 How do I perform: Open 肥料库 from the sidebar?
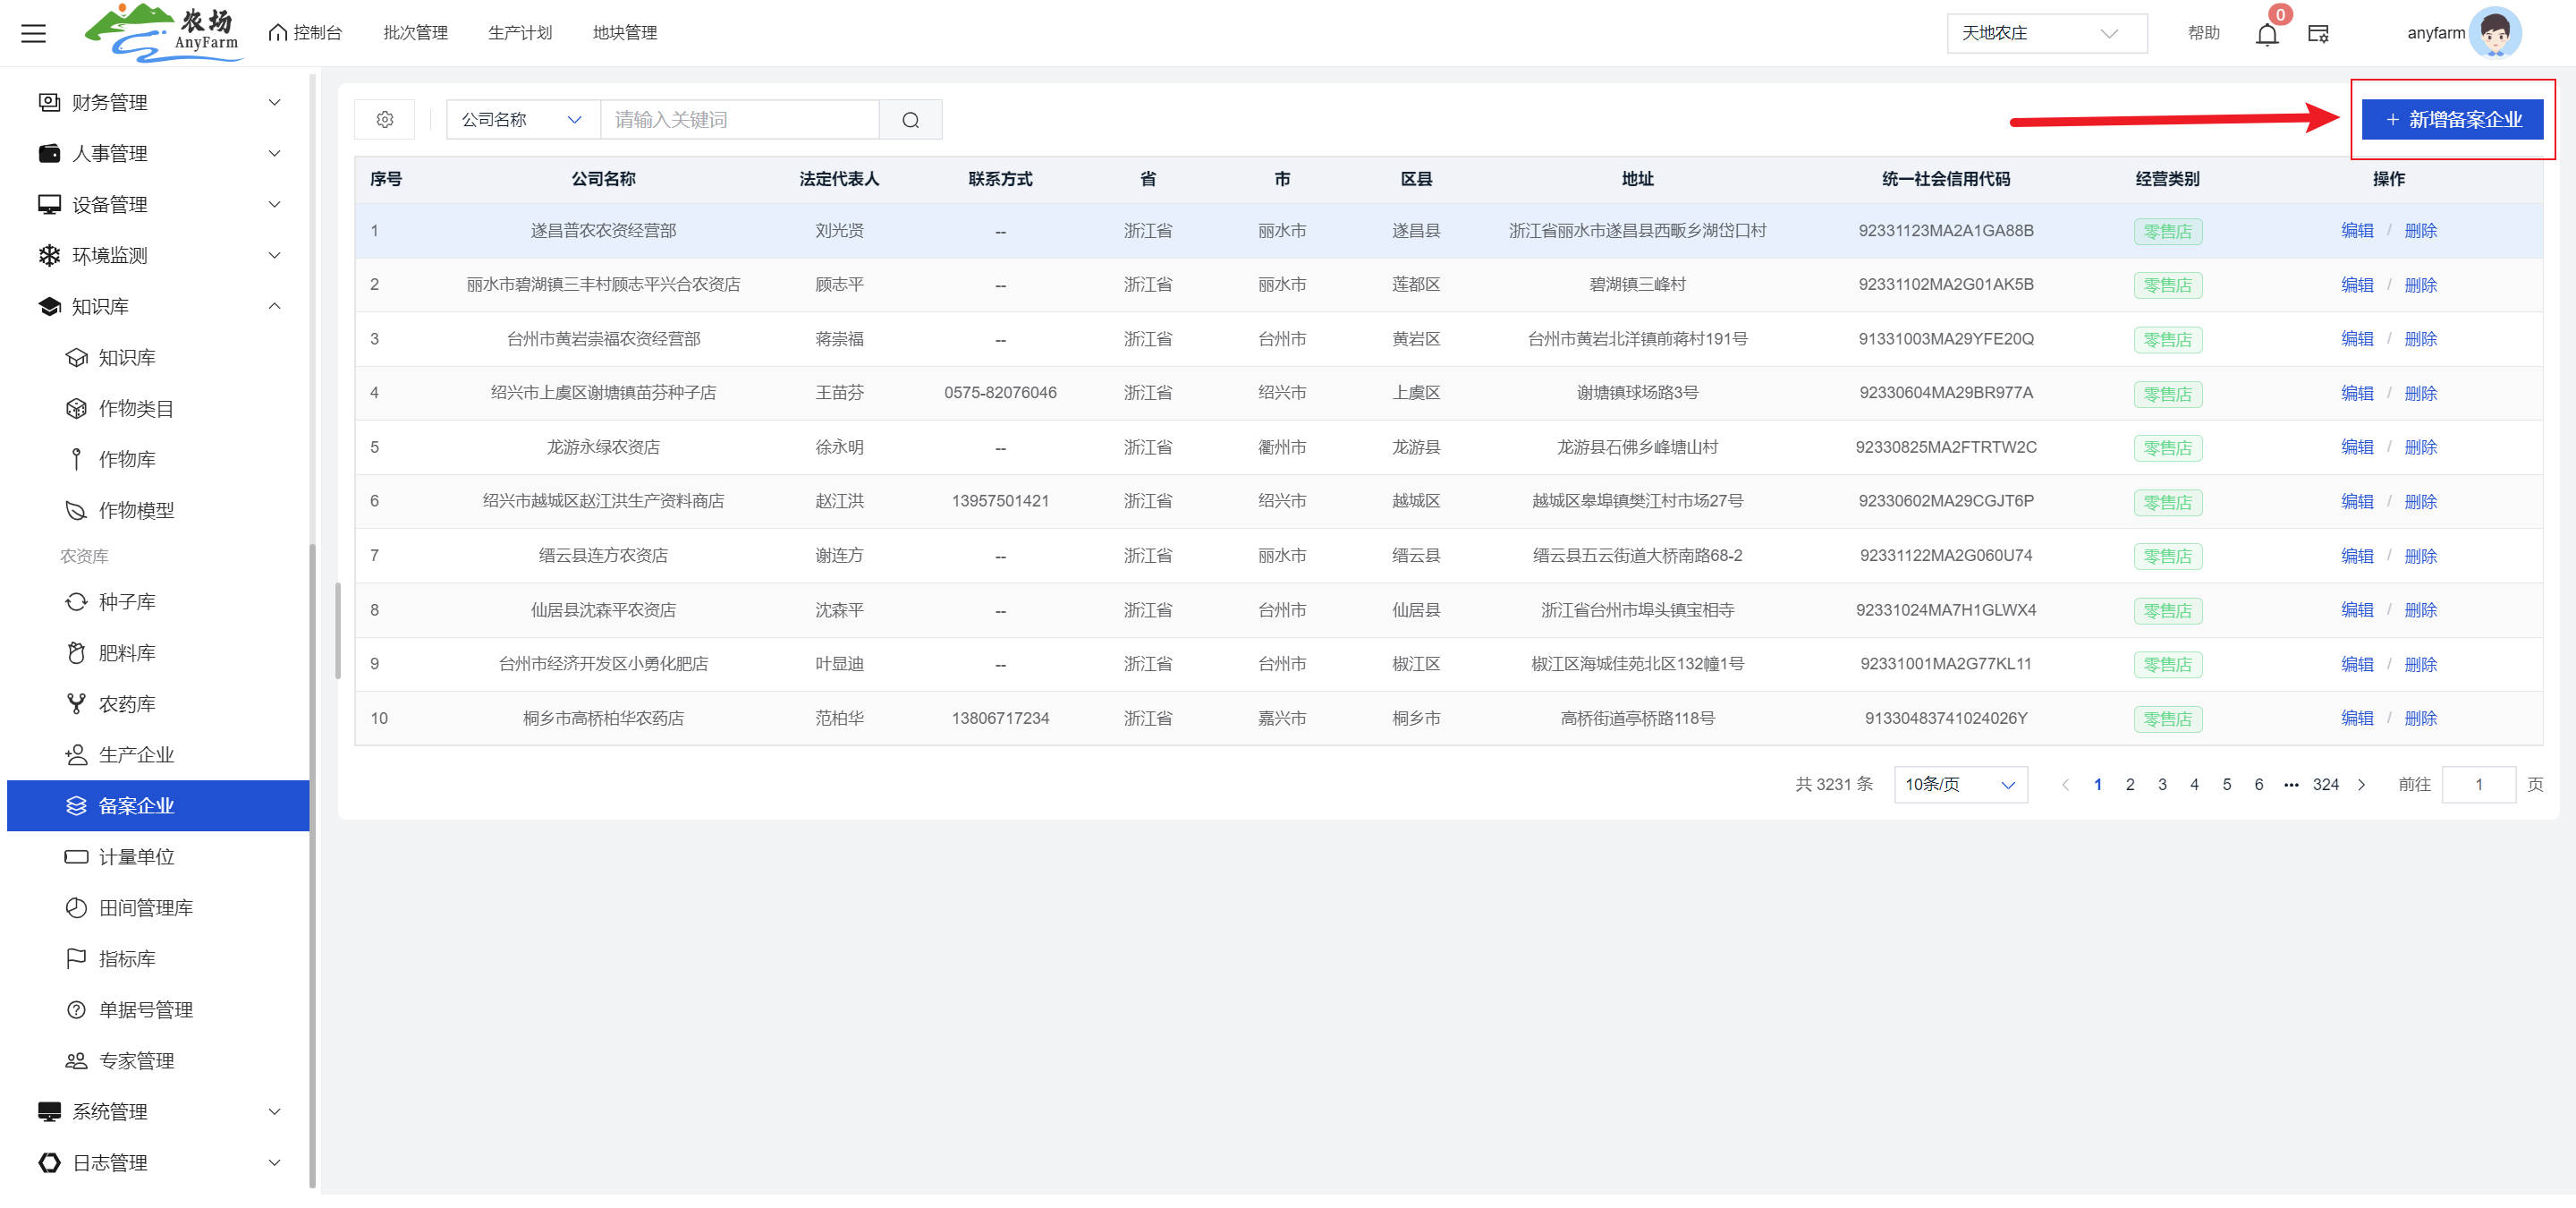[127, 653]
